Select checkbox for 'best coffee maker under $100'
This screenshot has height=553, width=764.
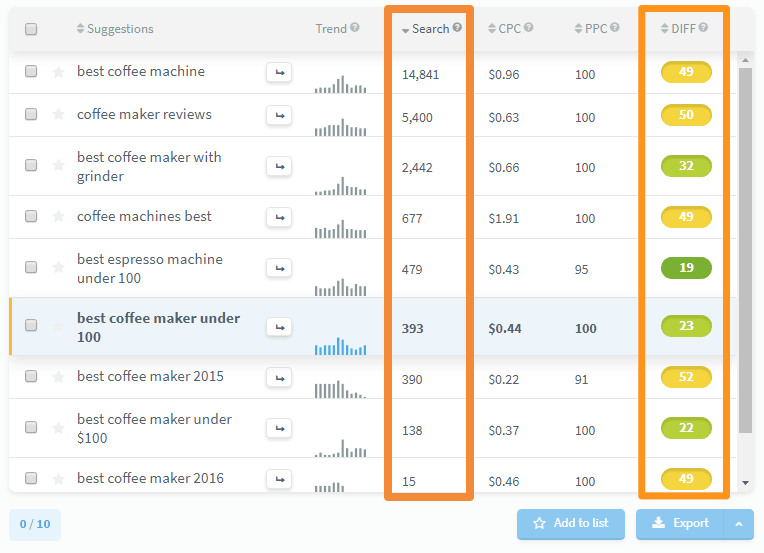(31, 428)
